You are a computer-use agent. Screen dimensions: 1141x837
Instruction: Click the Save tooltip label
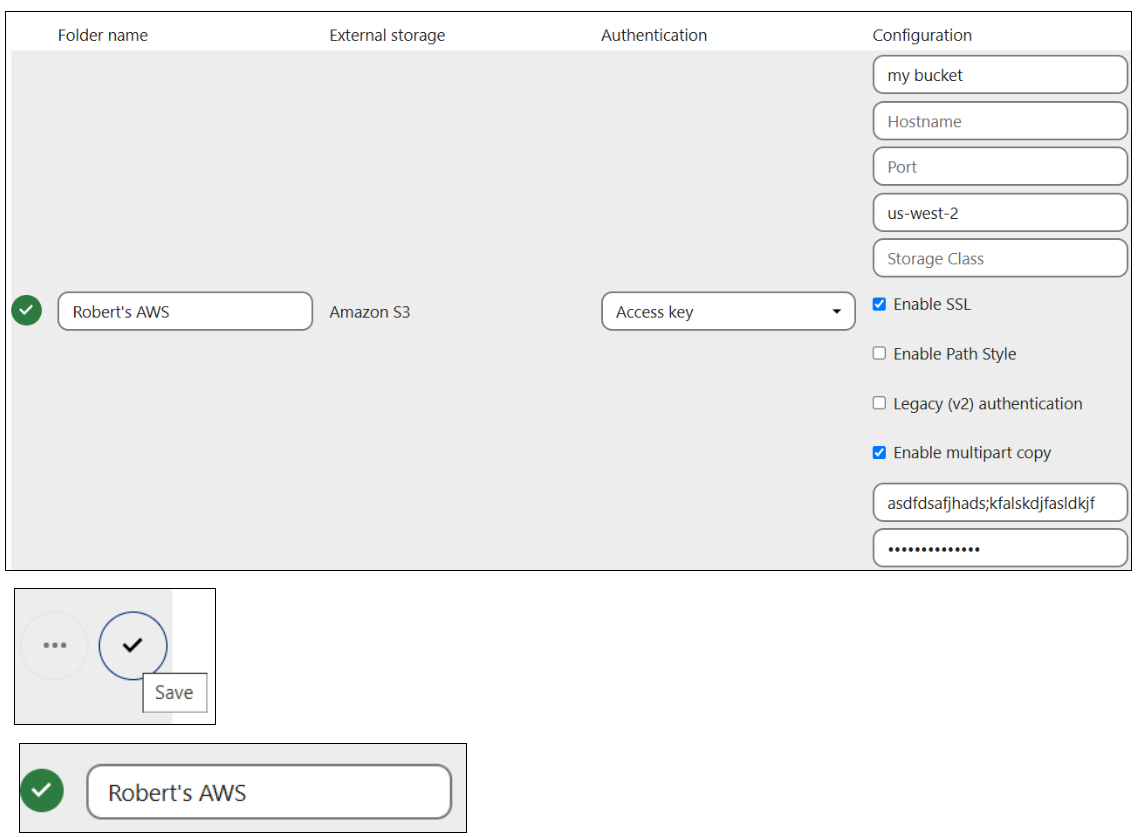point(175,693)
